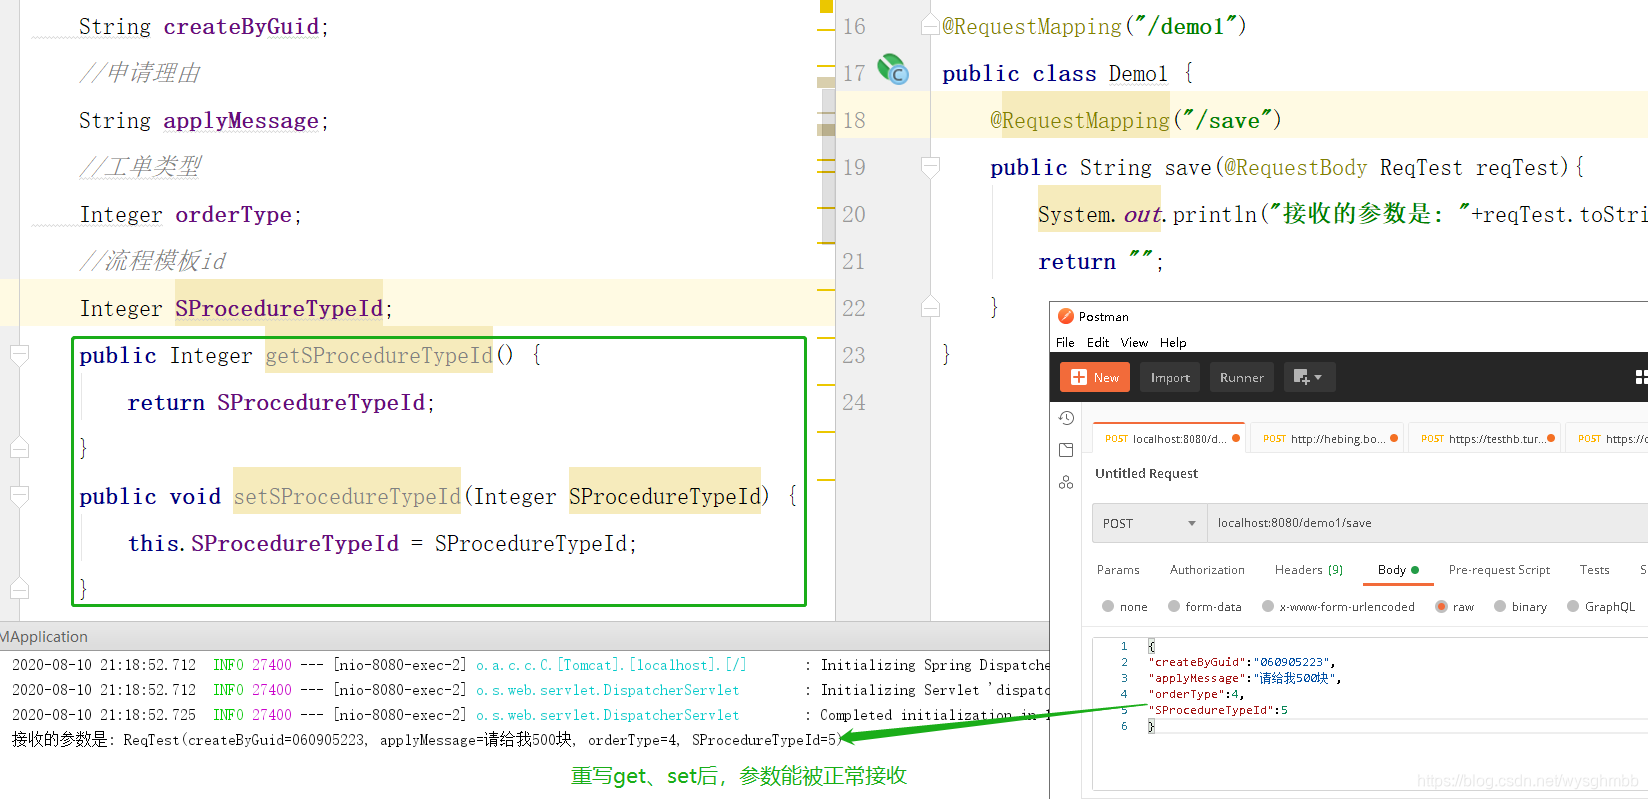
Task: Click the DispatcherServlet link on the Initializing Servlet line
Action: click(607, 690)
